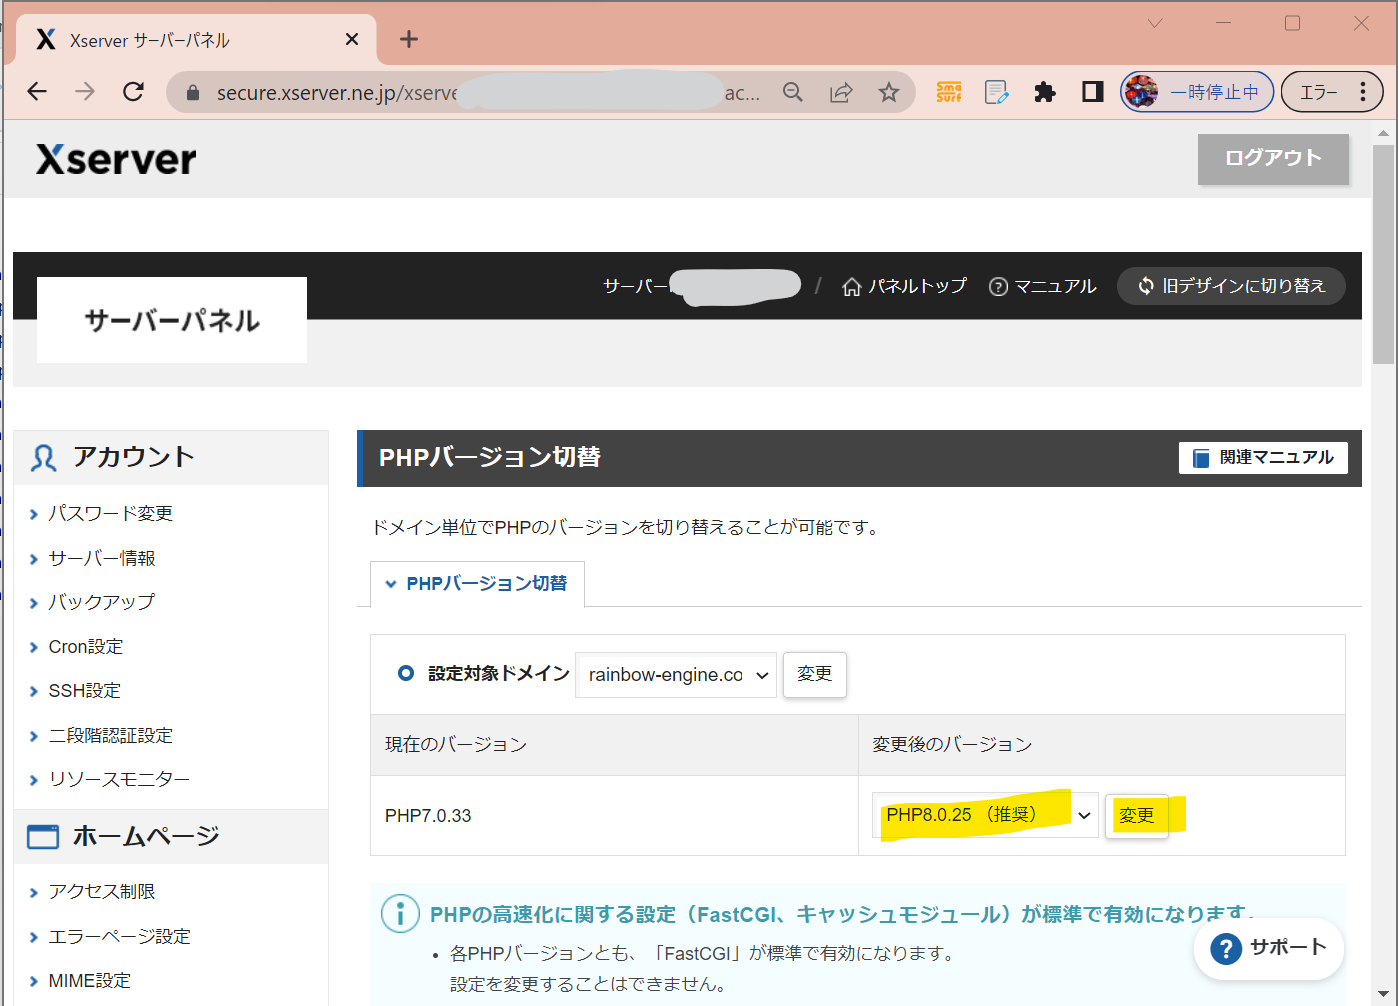Click the browser forward arrow

(x=85, y=92)
